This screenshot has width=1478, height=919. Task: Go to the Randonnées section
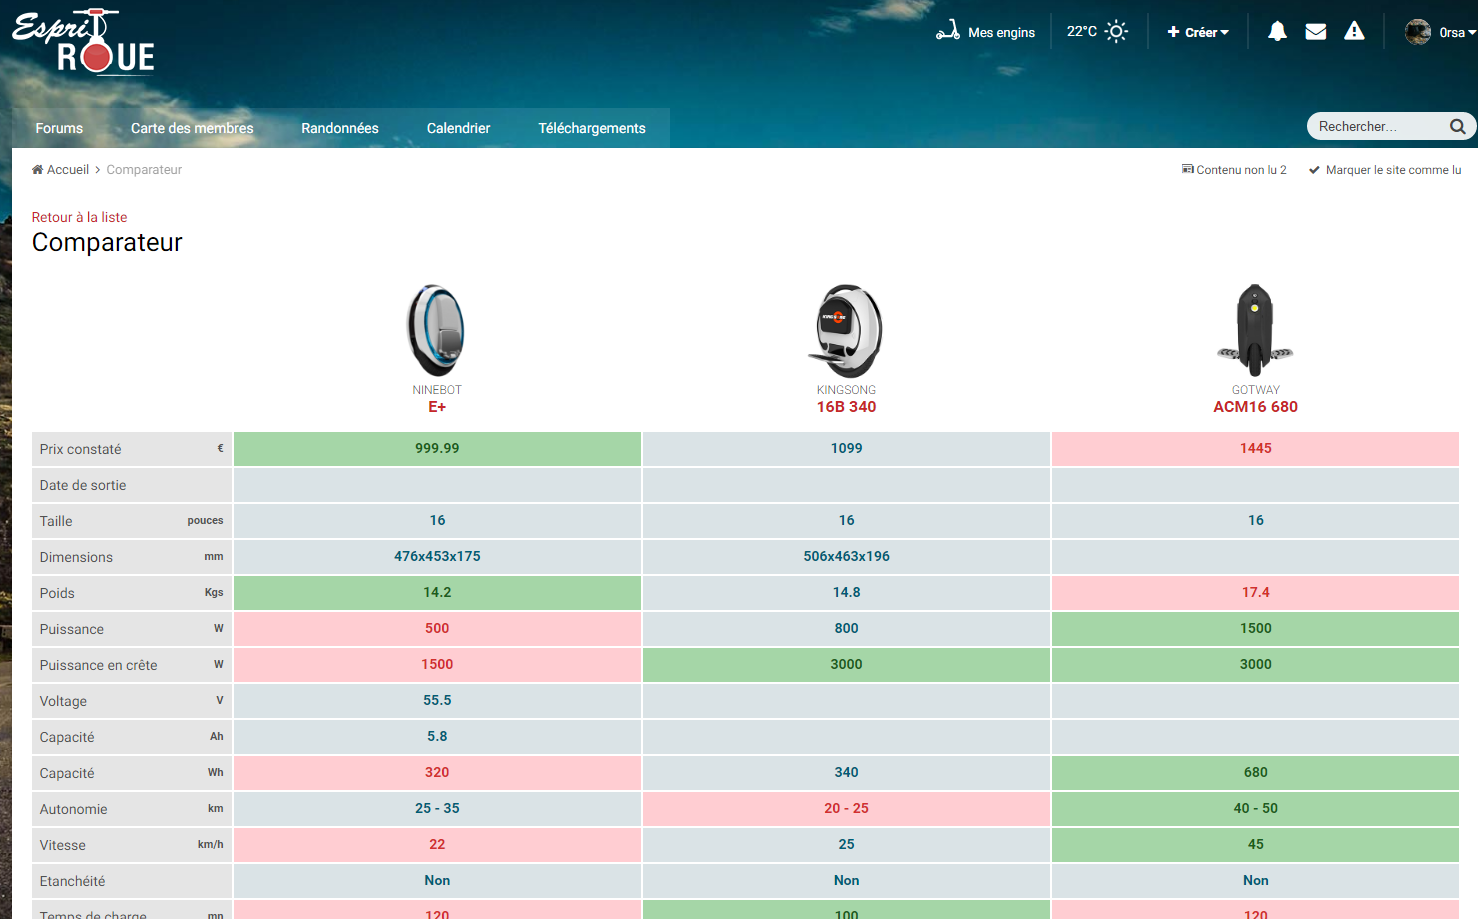point(340,128)
